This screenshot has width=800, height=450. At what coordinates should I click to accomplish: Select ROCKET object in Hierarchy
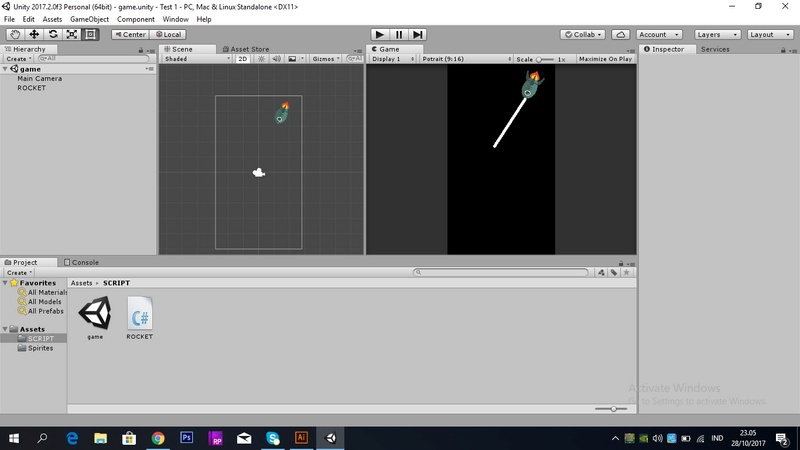click(32, 88)
